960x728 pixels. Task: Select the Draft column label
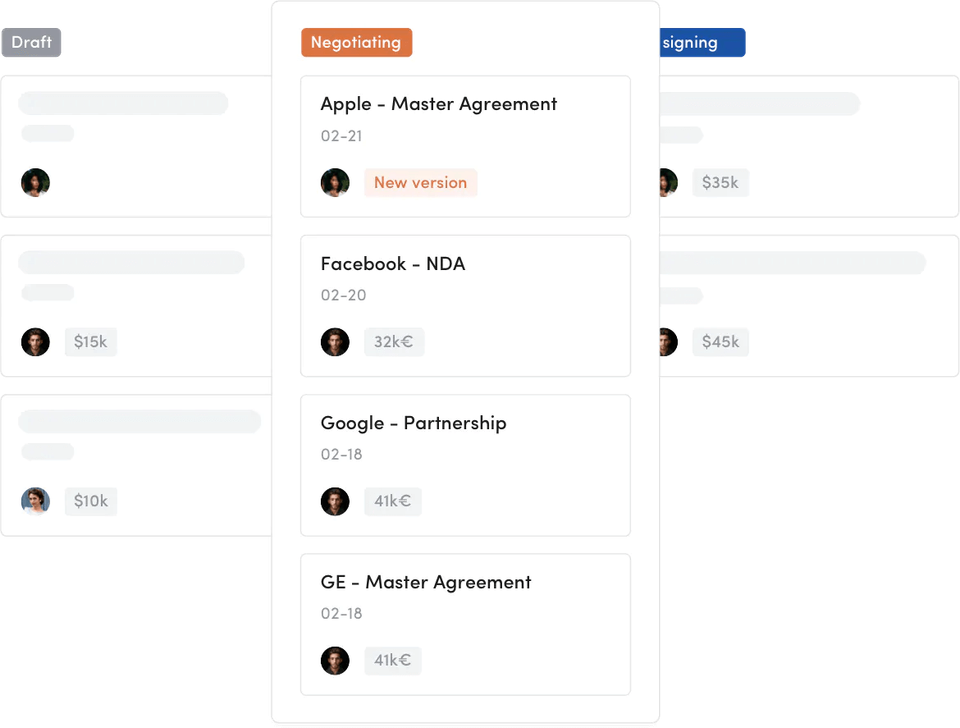(x=32, y=43)
